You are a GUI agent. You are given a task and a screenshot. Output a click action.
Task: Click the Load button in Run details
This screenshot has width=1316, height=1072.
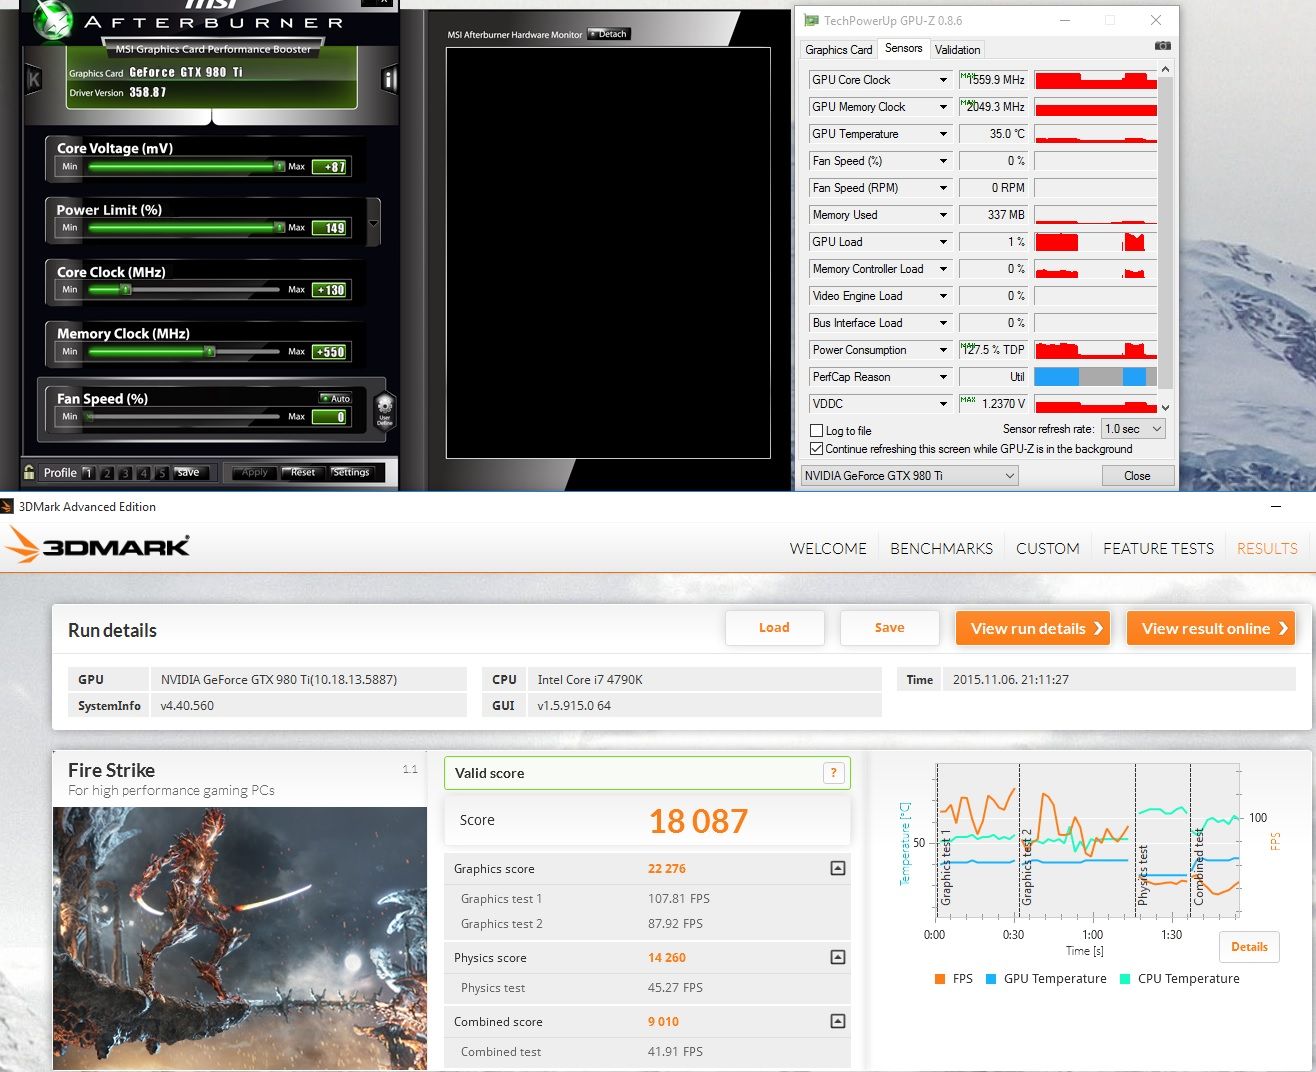(774, 628)
